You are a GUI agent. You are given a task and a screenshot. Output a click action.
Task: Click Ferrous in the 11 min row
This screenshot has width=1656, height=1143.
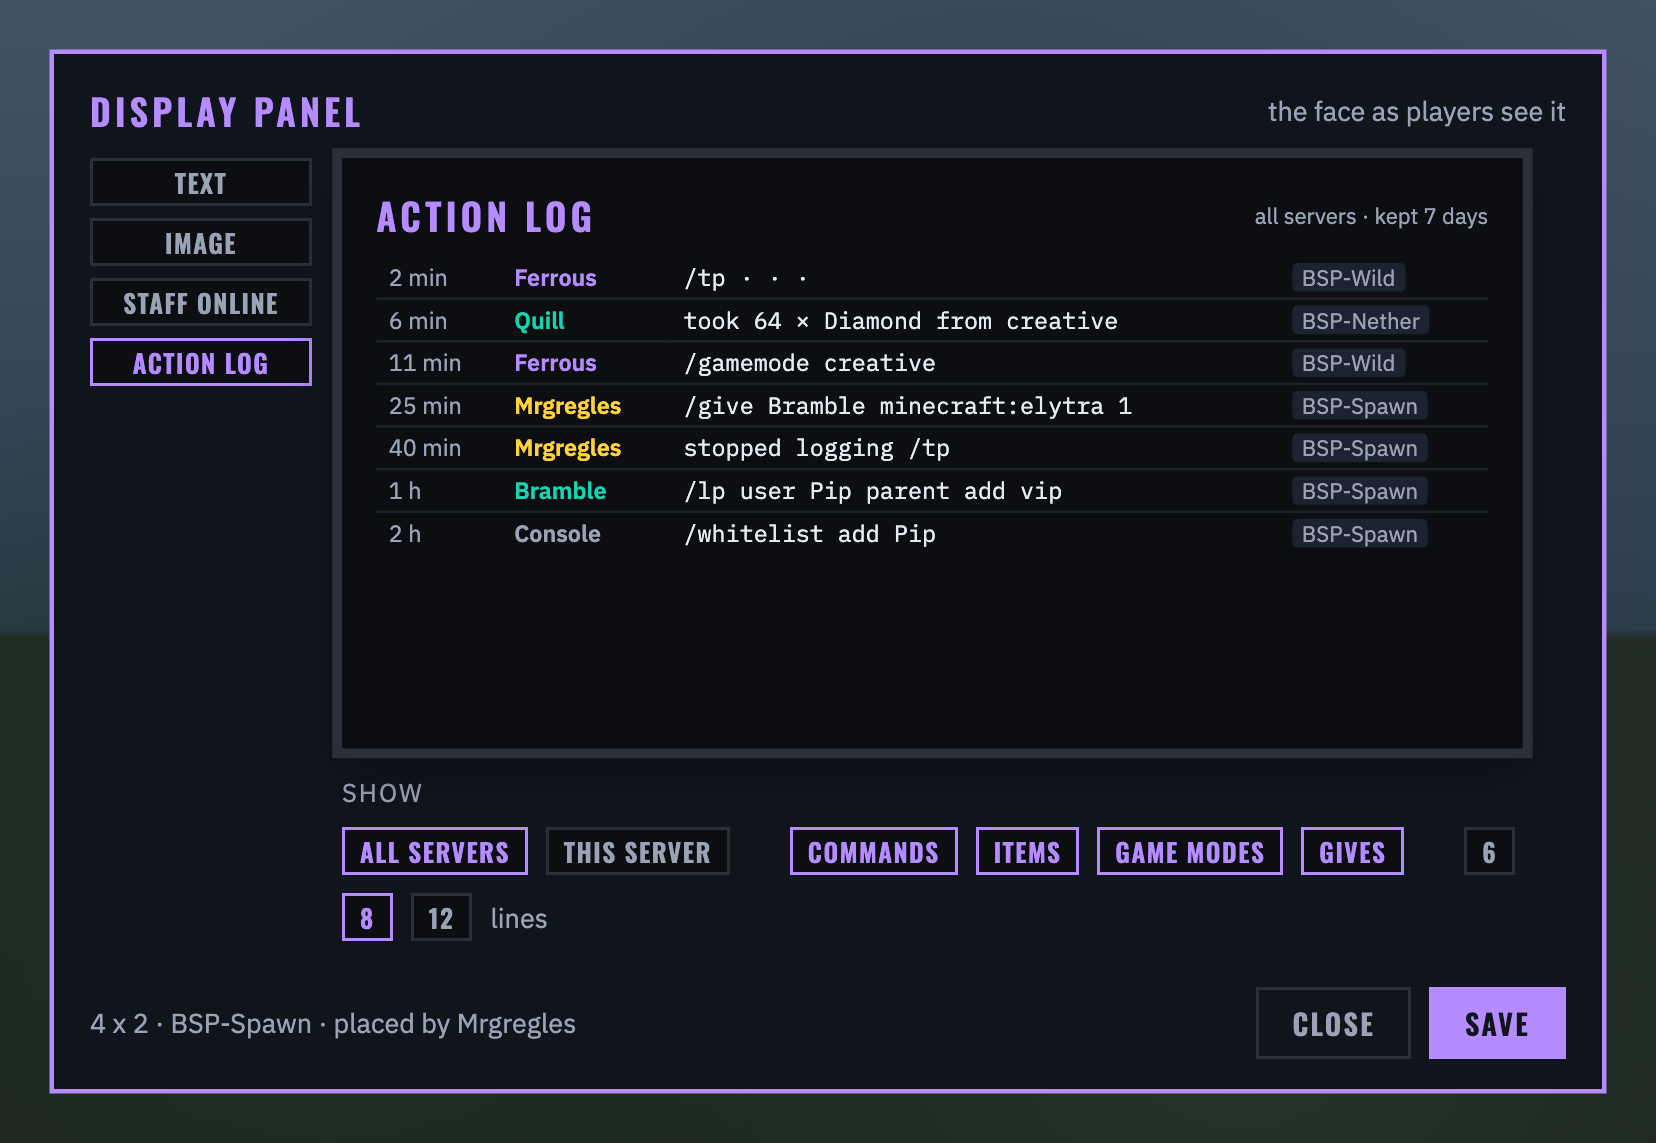(555, 363)
